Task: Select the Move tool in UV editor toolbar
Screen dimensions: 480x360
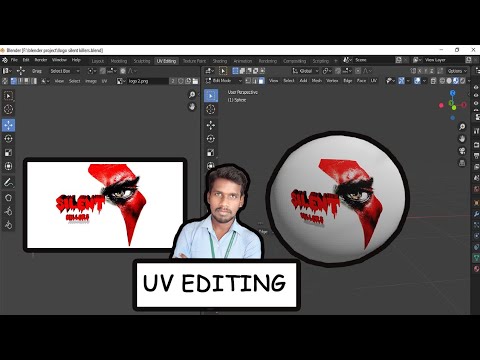Action: coord(9,125)
